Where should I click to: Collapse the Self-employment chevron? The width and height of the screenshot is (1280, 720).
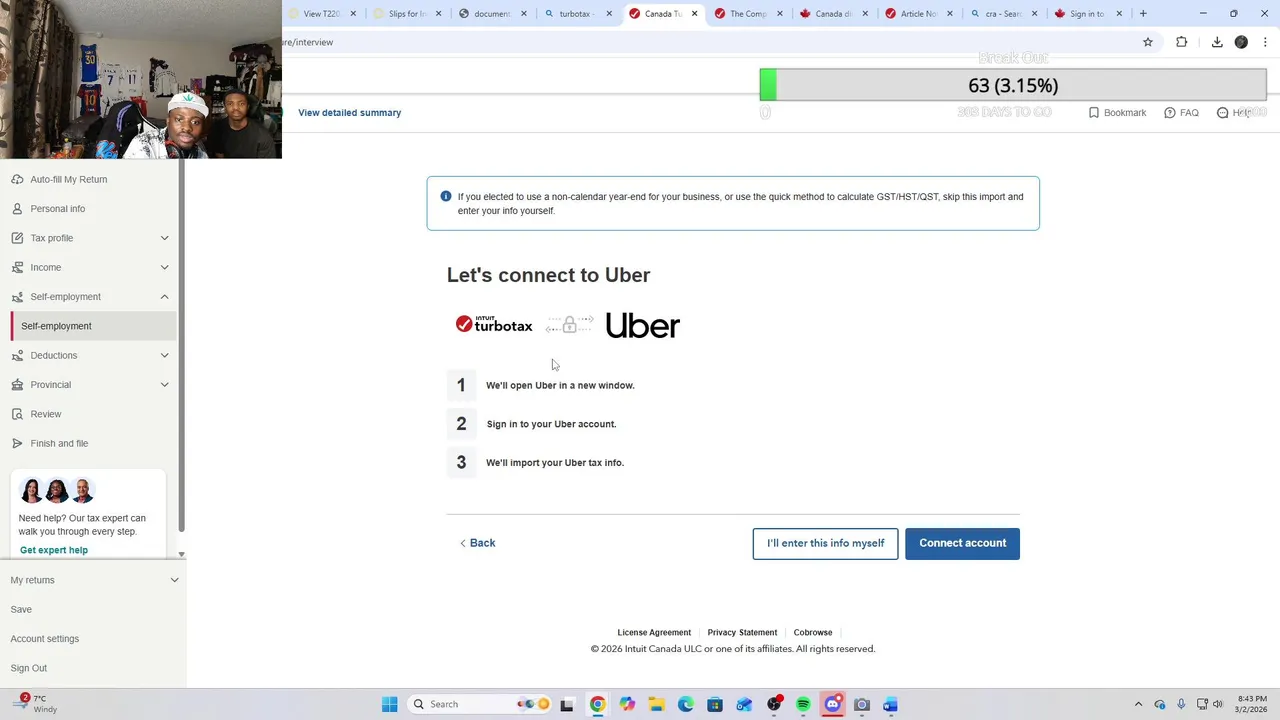164,297
